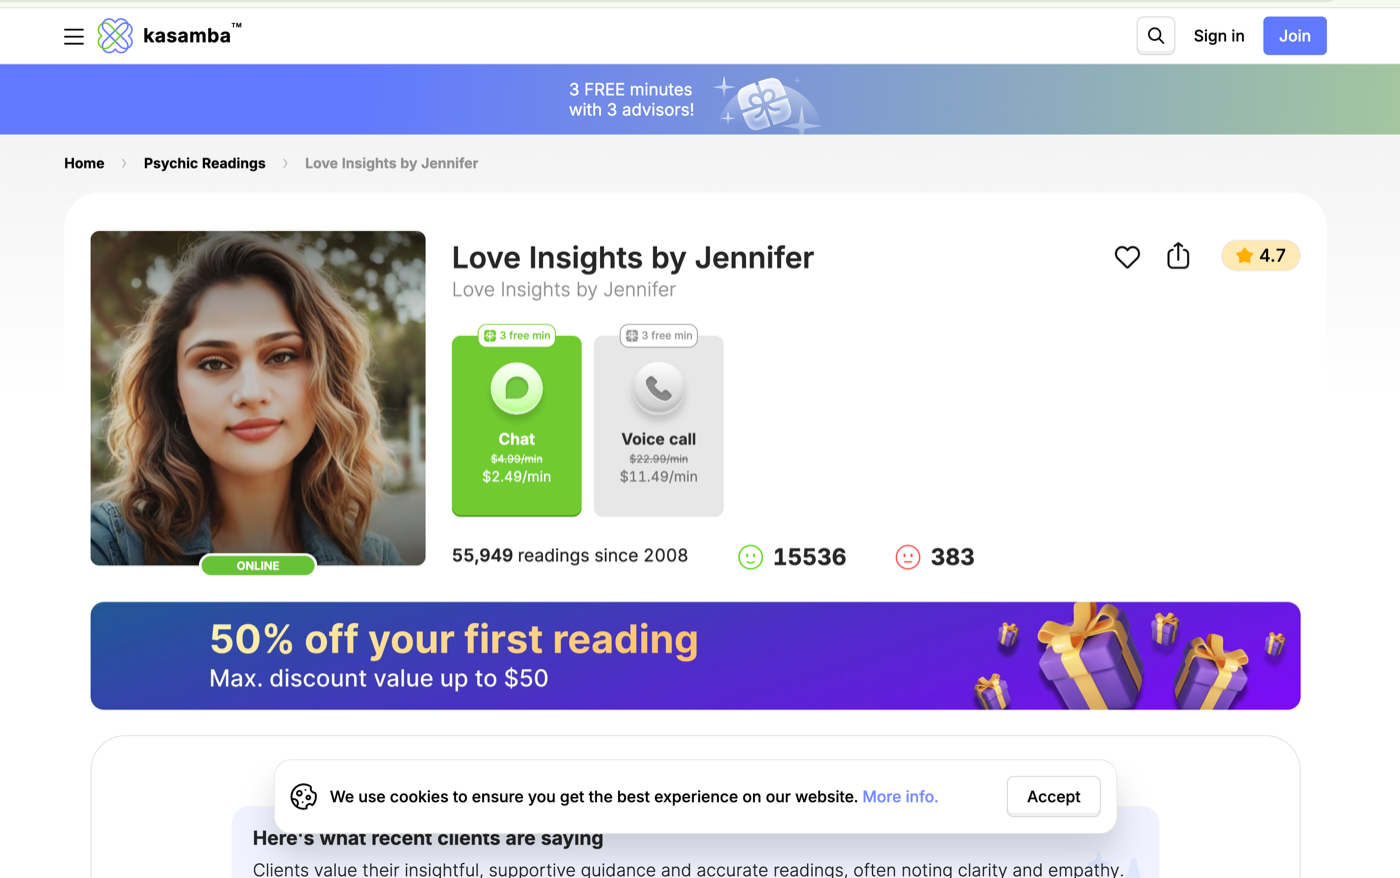Select crossed-out $4.99/min chat price
This screenshot has width=1400, height=878.
click(x=516, y=459)
